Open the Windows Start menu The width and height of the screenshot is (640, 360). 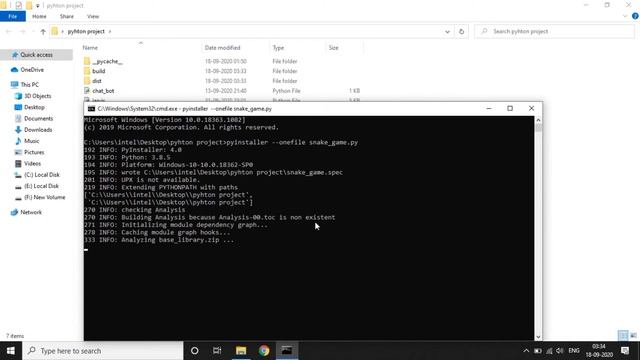tap(11, 351)
